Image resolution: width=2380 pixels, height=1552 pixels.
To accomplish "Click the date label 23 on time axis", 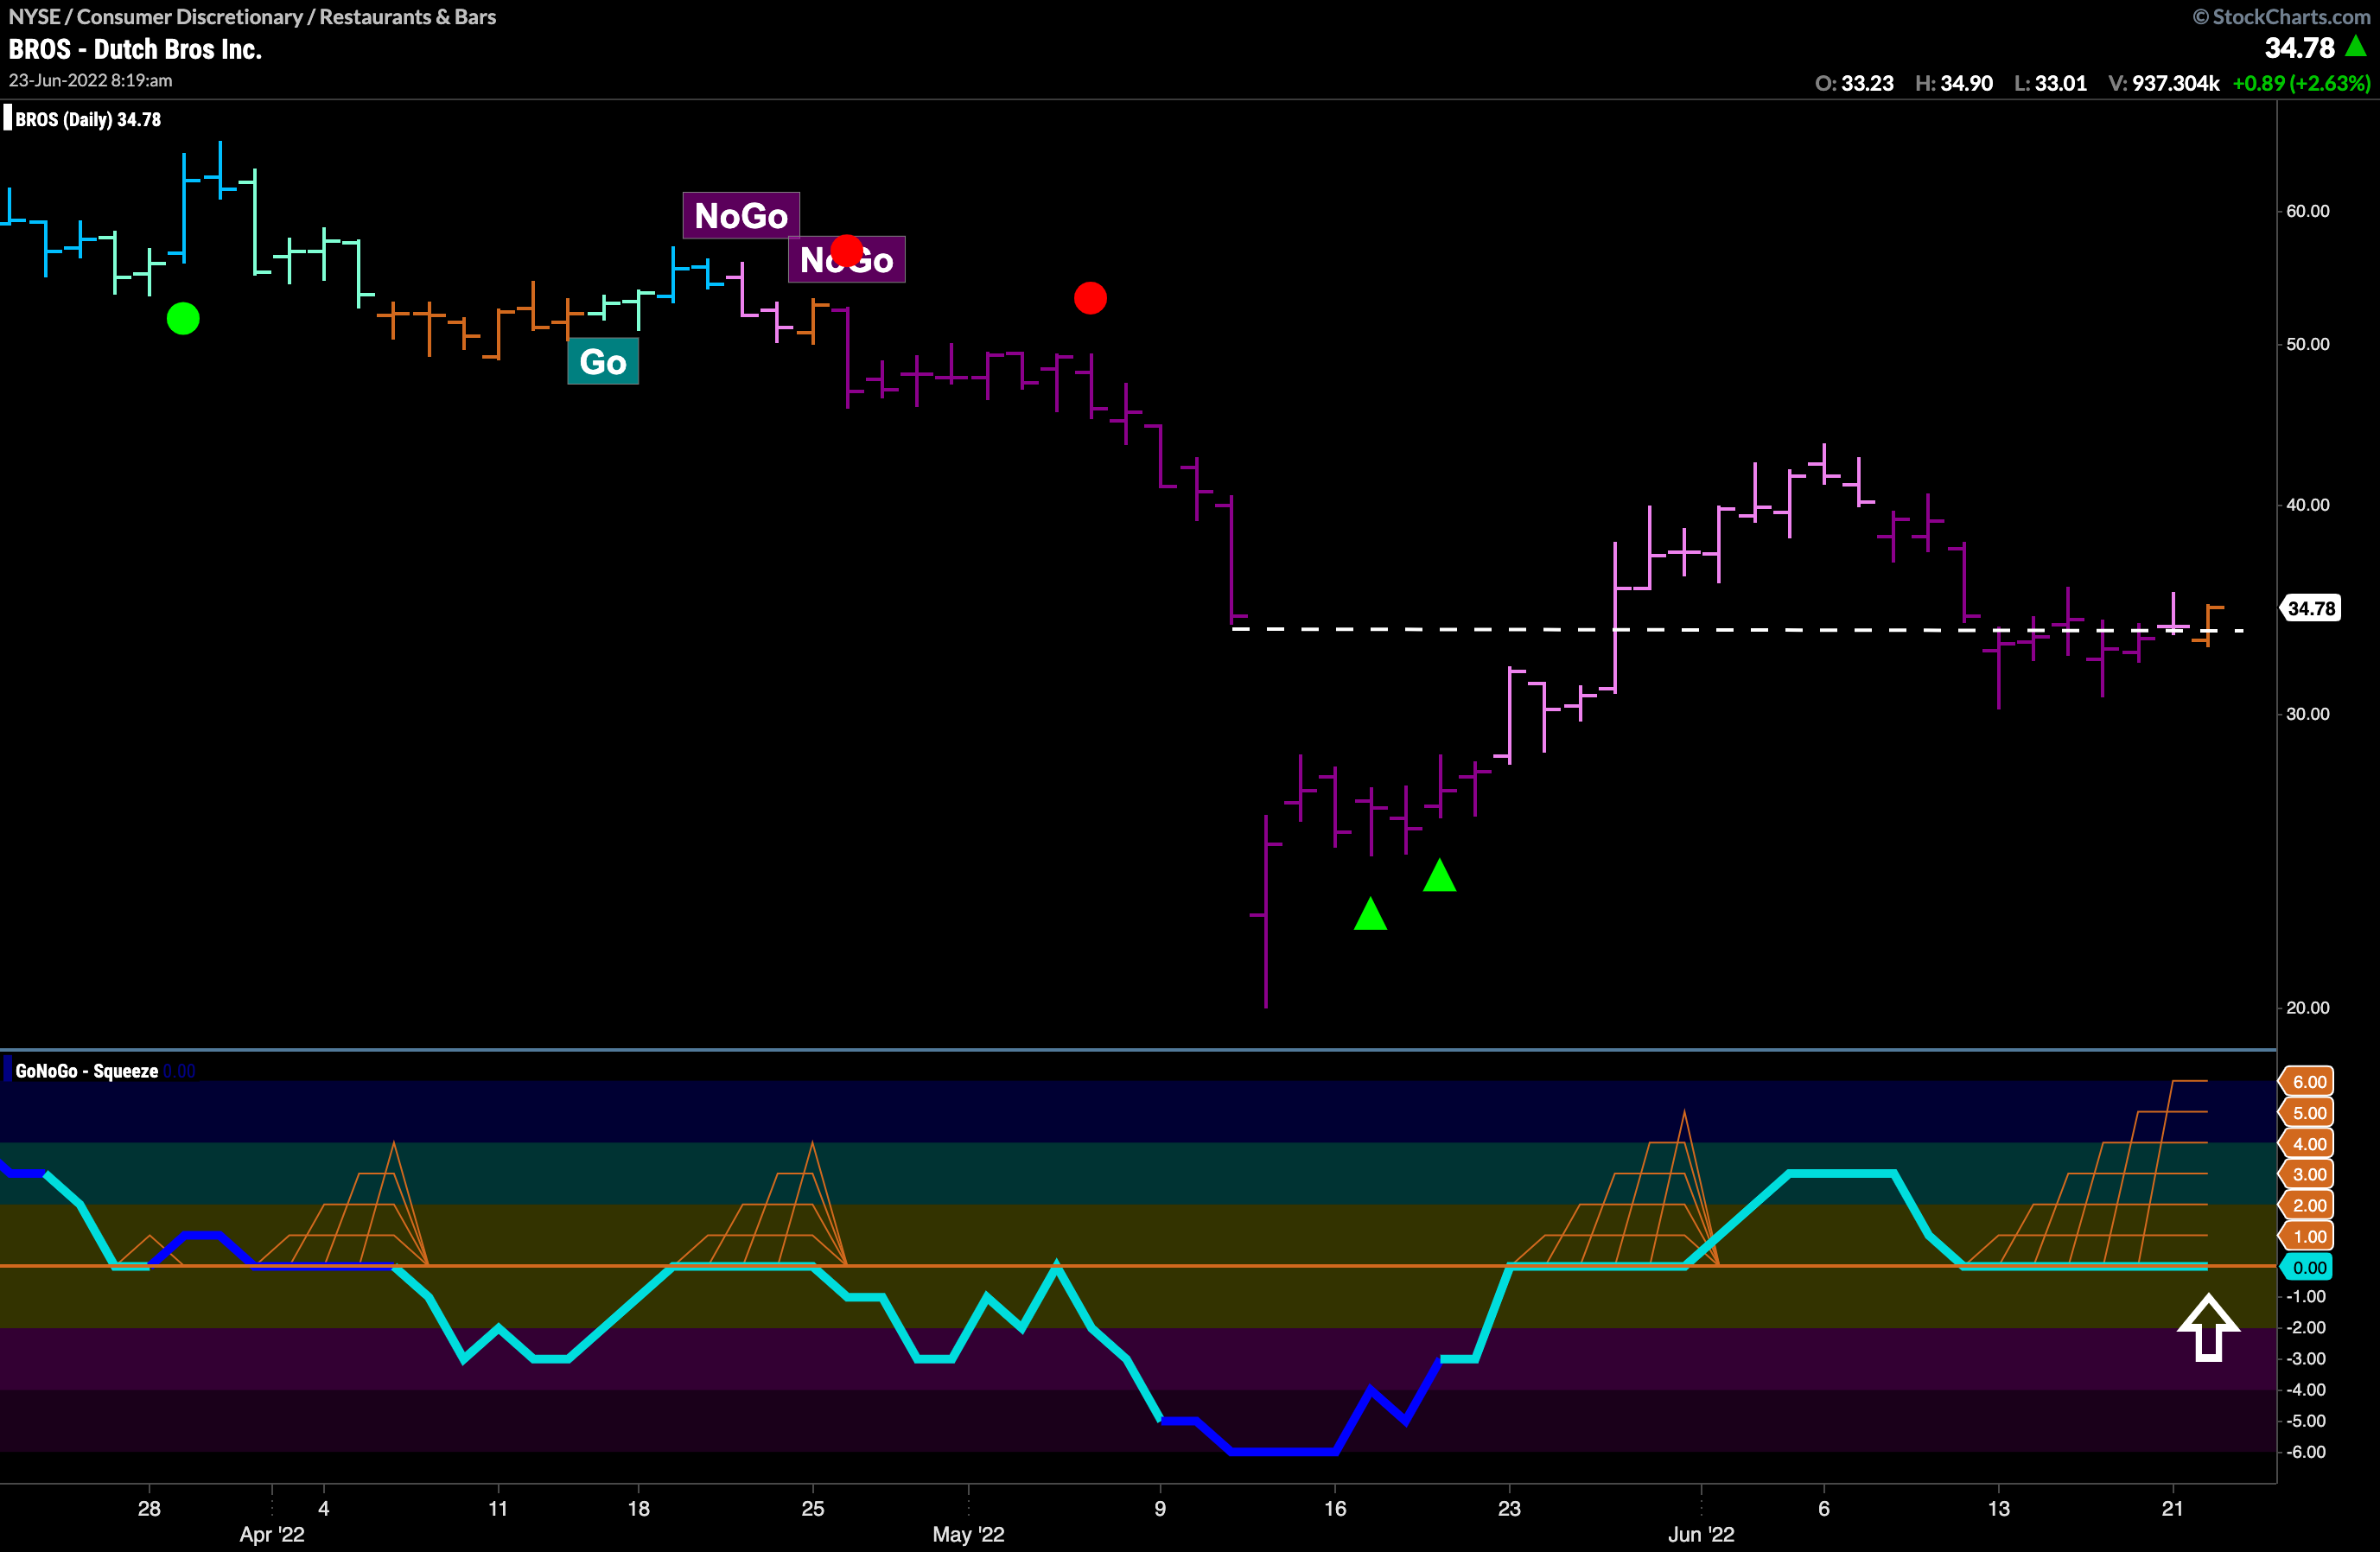I will coord(1509,1508).
